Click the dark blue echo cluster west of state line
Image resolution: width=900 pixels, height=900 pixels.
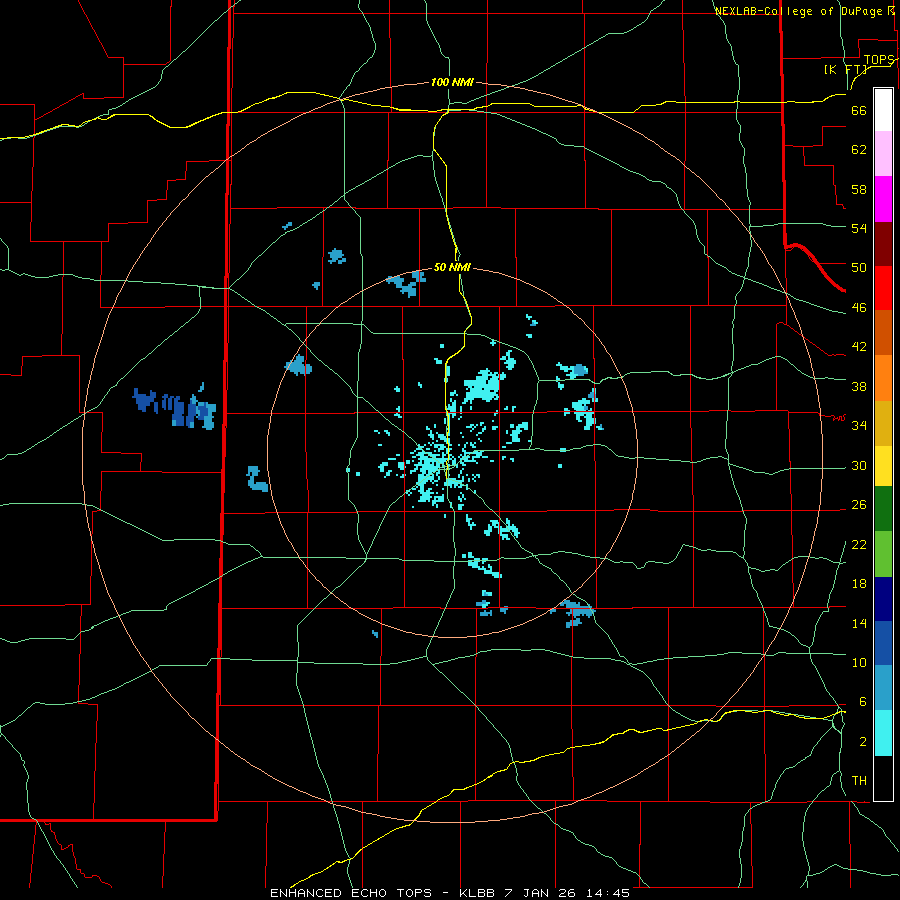(x=175, y=406)
